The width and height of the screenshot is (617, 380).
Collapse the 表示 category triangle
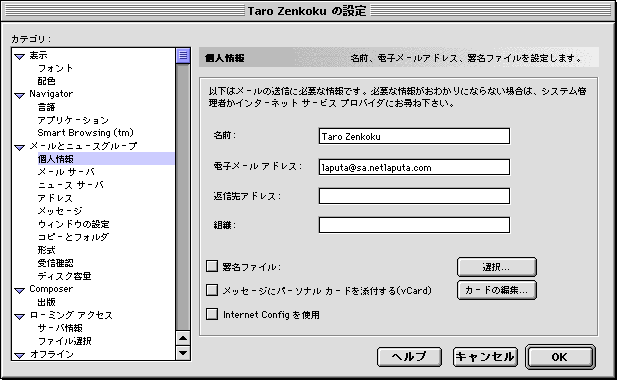[x=19, y=56]
